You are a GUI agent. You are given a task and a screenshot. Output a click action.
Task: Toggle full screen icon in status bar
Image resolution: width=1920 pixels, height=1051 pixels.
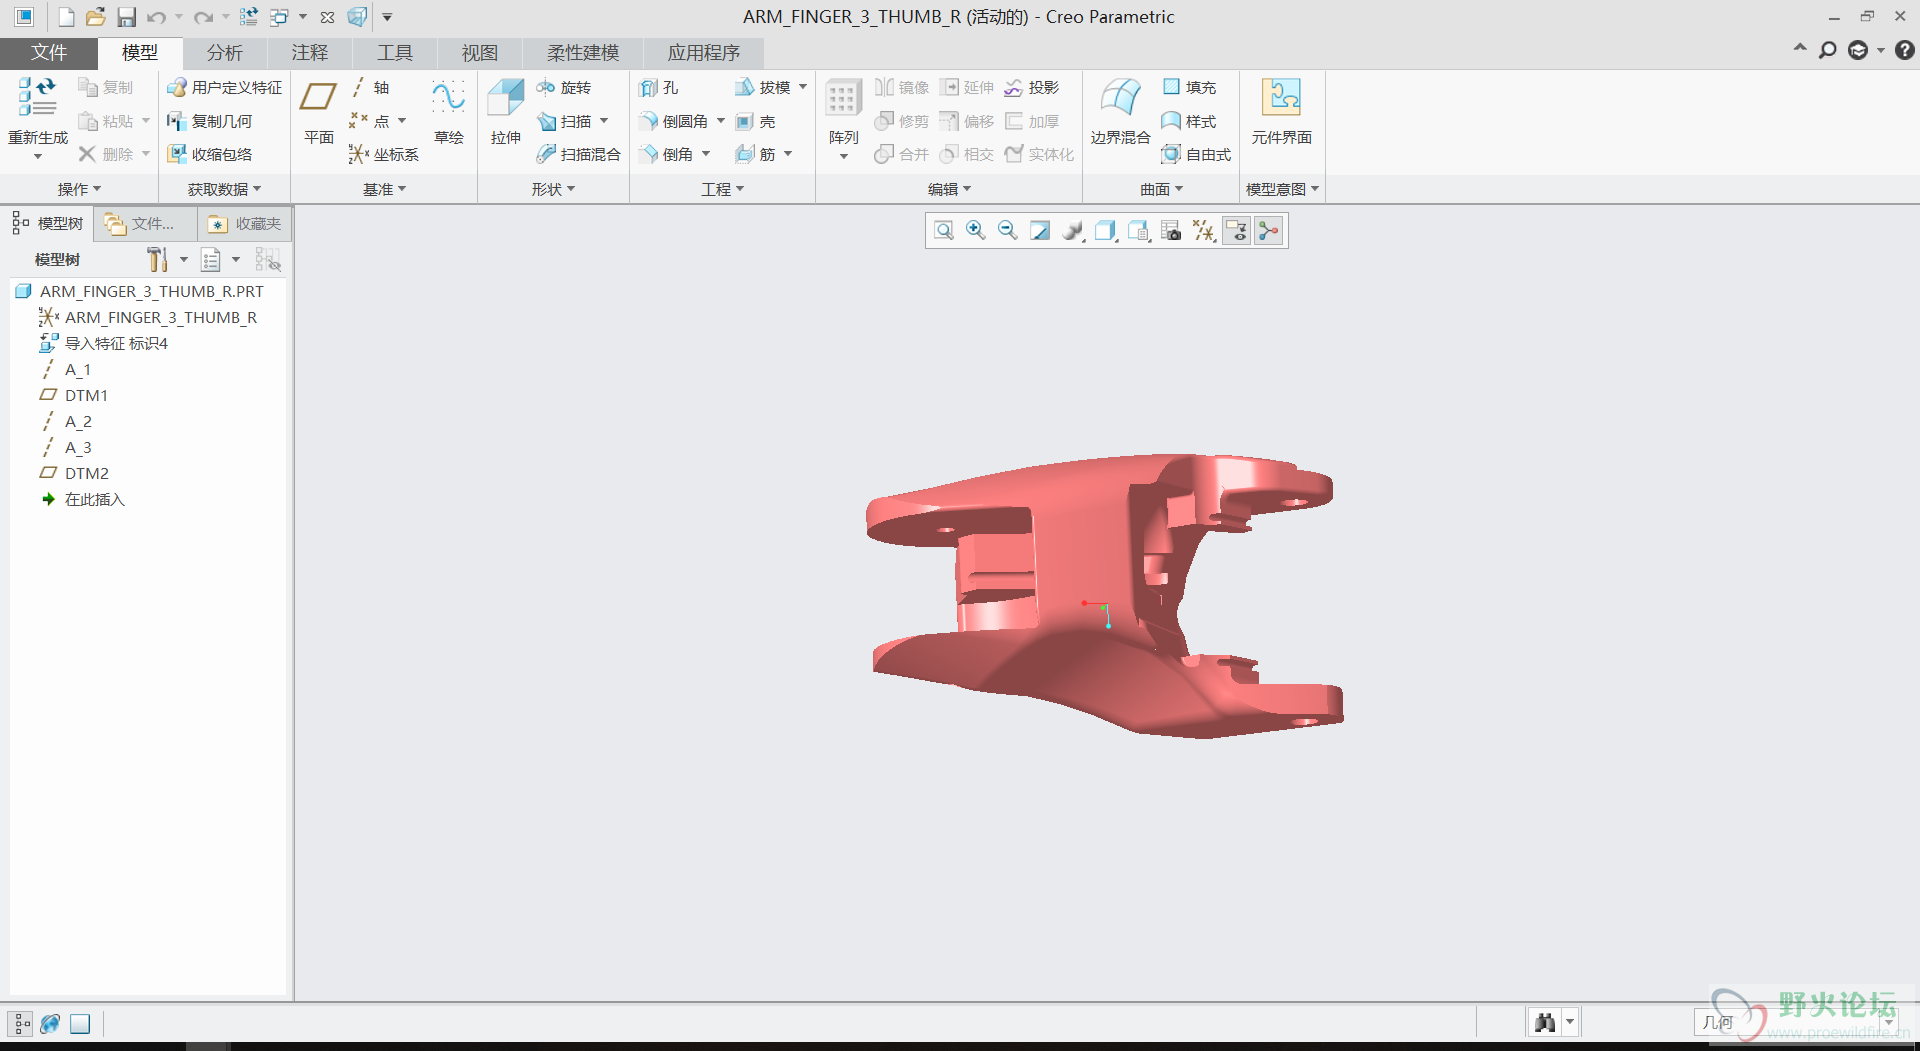80,1023
